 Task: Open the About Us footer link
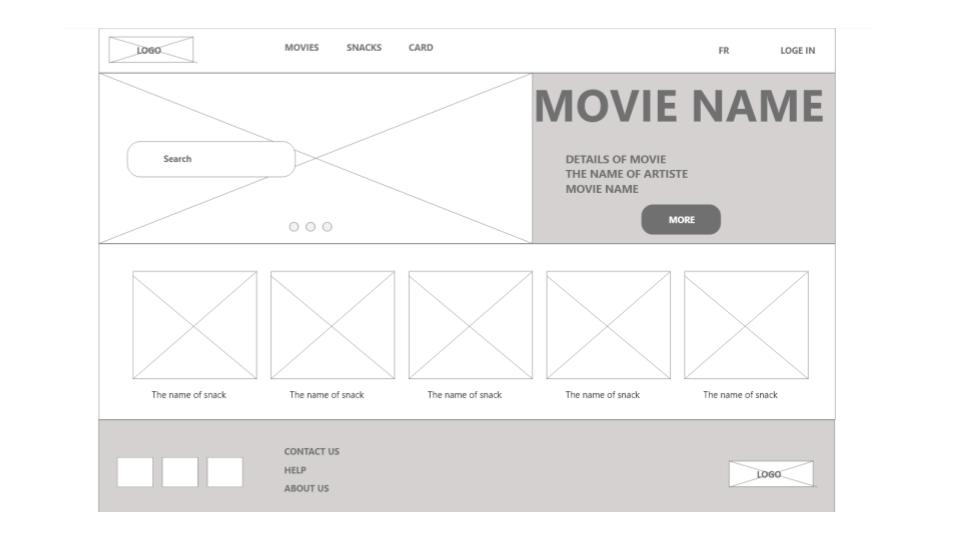(306, 489)
